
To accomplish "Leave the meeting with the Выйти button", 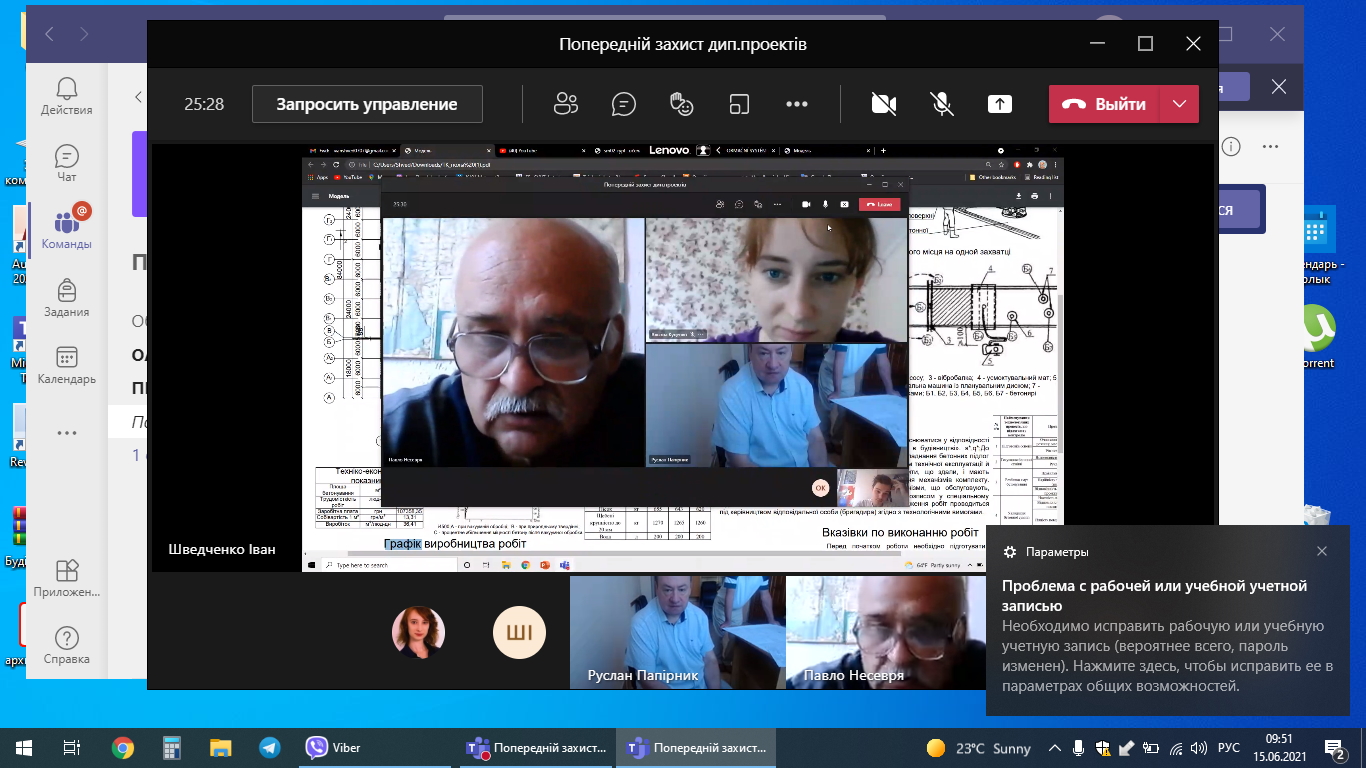I will coord(1104,104).
